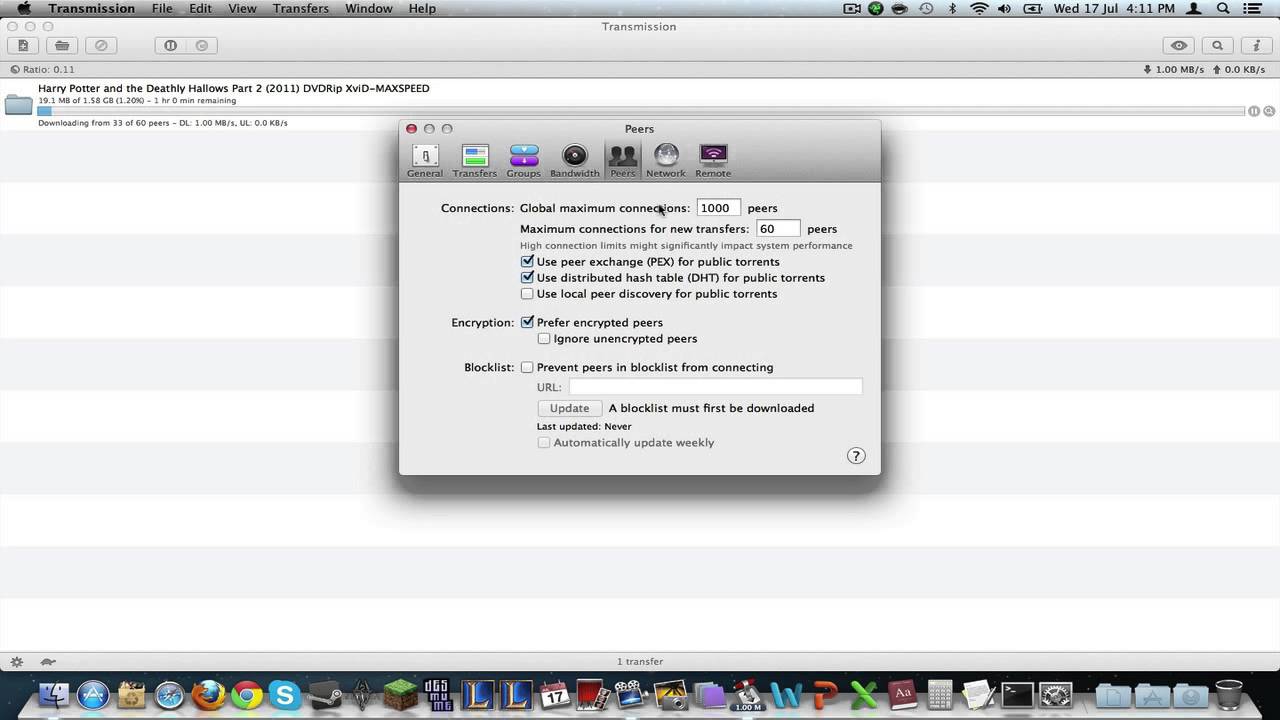
Task: Click the Global maximum connections field
Action: pyautogui.click(x=719, y=208)
